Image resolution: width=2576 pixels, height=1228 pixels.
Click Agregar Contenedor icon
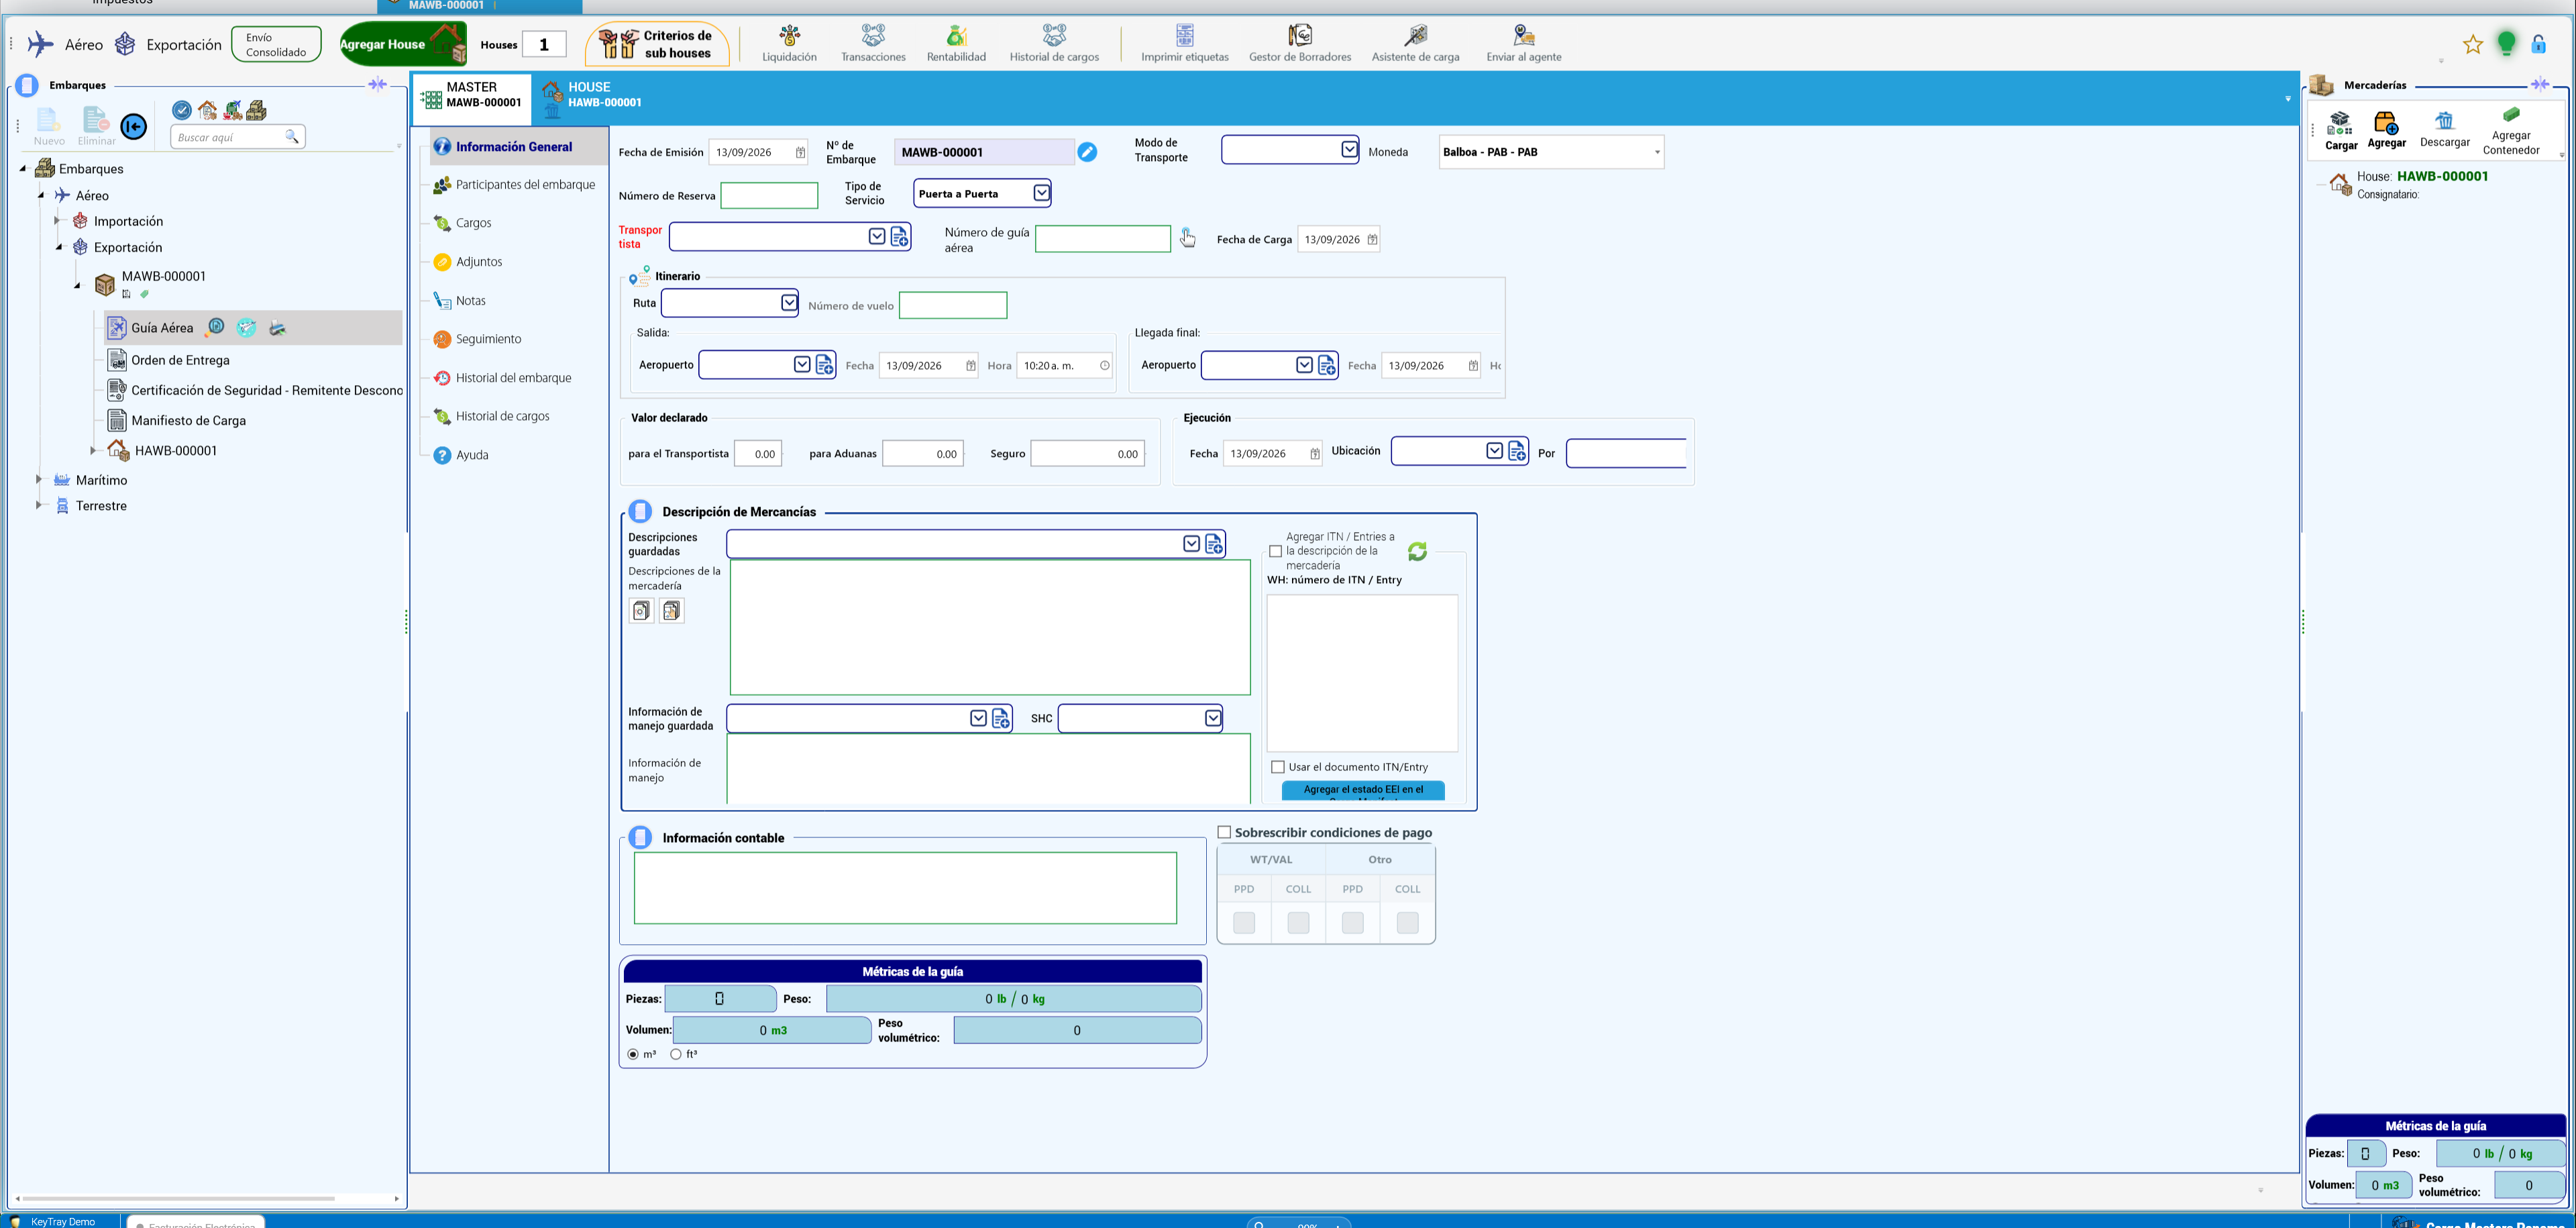pos(2511,115)
